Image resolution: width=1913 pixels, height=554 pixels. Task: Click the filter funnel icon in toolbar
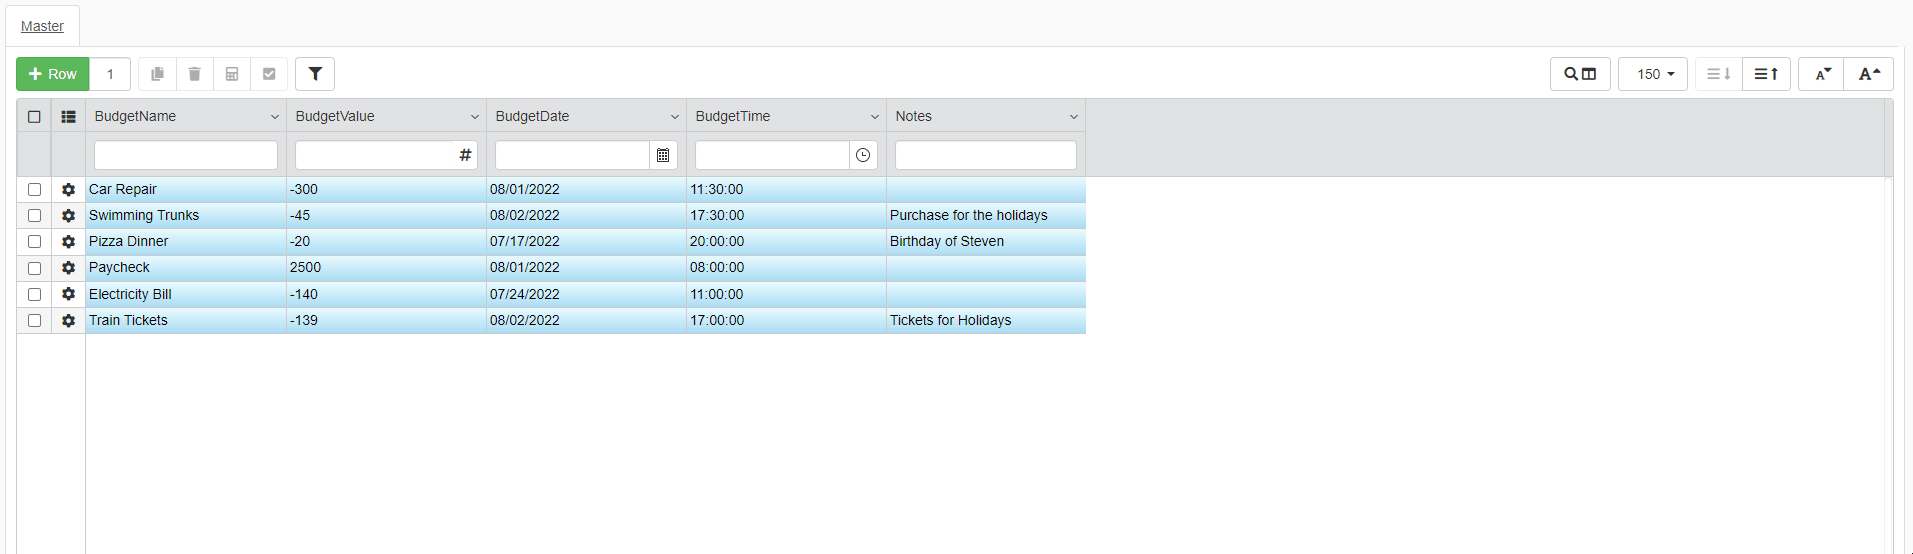[x=315, y=74]
